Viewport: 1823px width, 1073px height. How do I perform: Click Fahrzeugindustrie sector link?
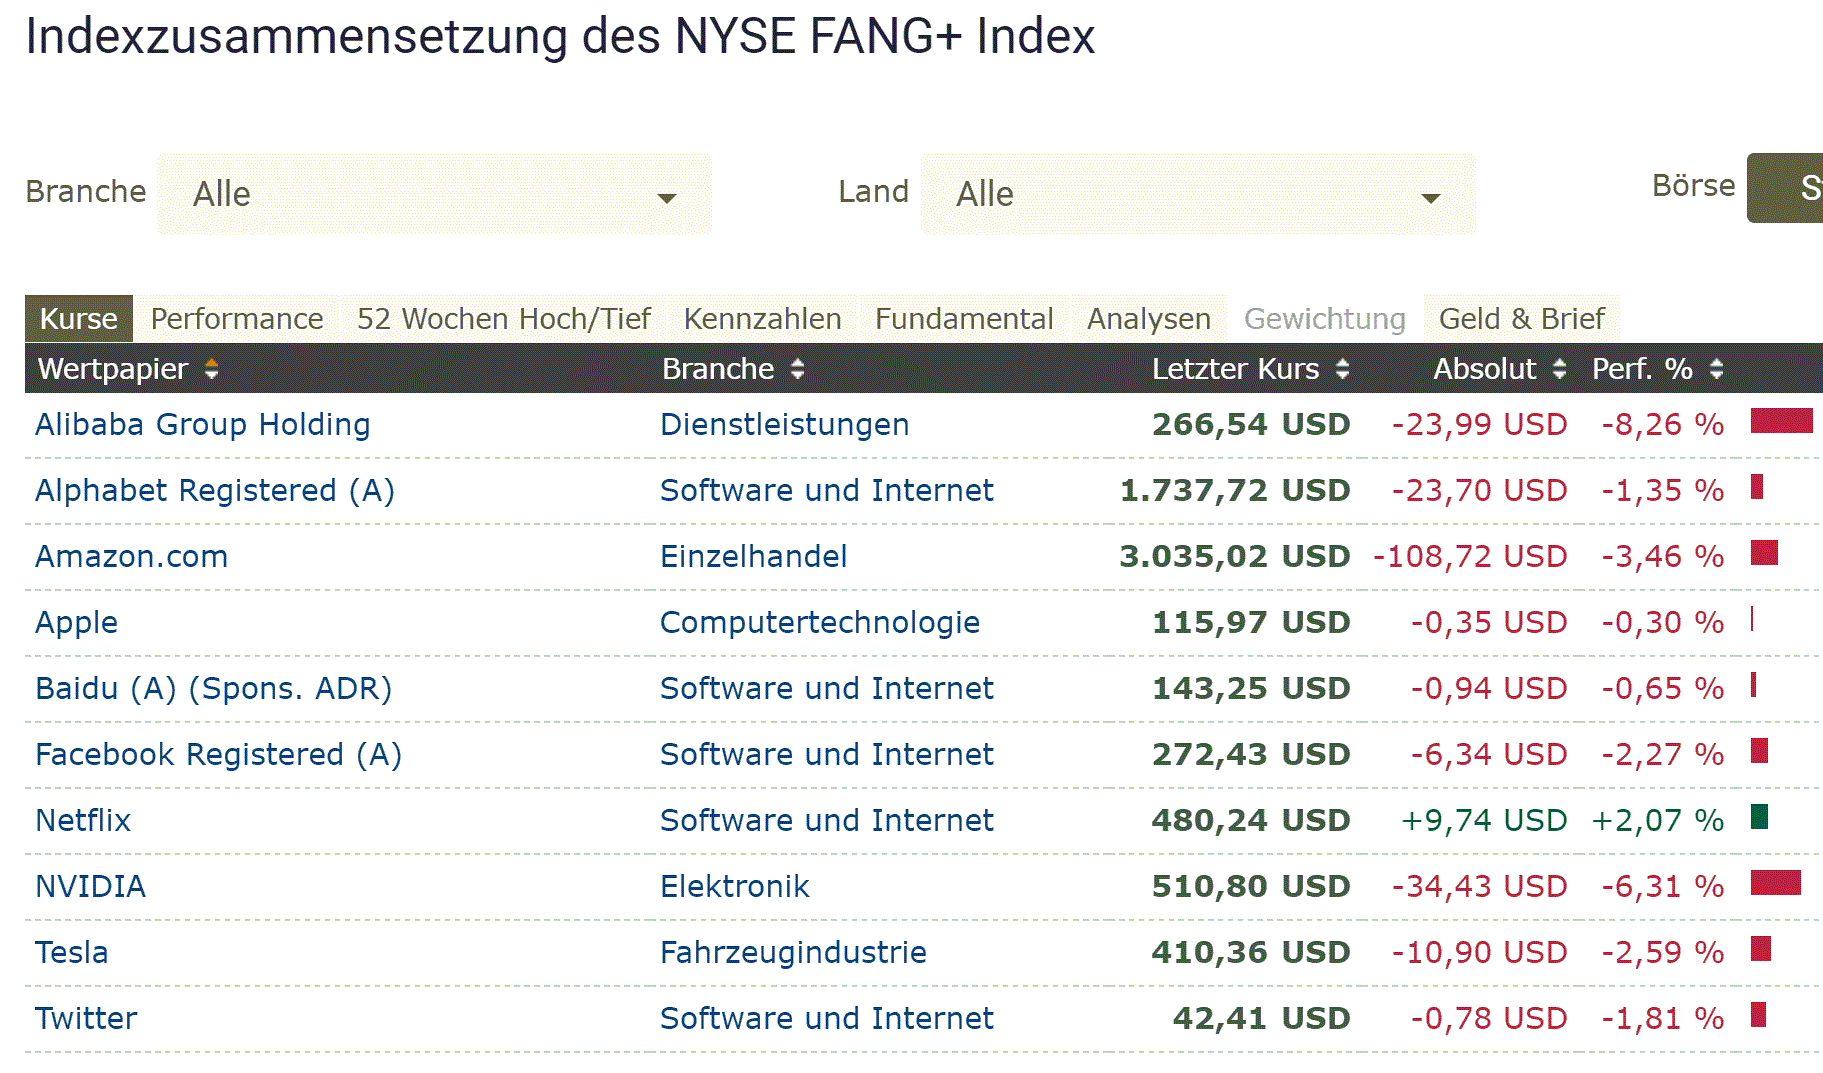tap(793, 953)
